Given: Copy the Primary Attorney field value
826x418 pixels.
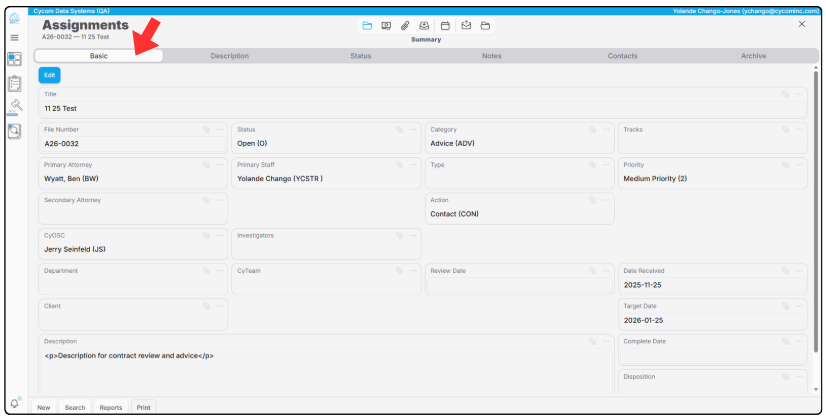Looking at the screenshot, I should (206, 164).
